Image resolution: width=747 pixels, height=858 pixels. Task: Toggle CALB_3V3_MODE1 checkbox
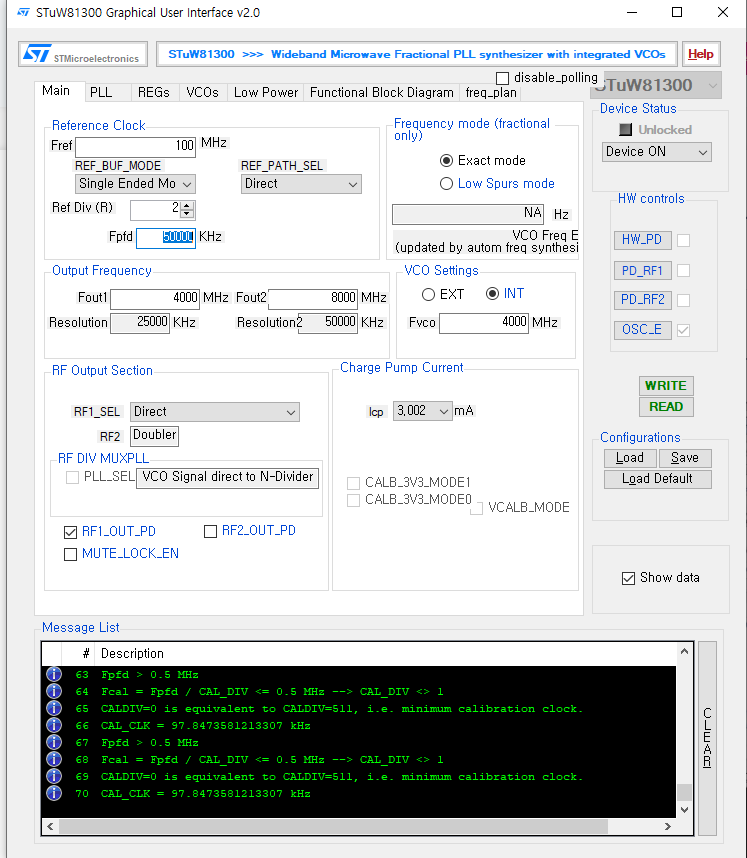(354, 483)
